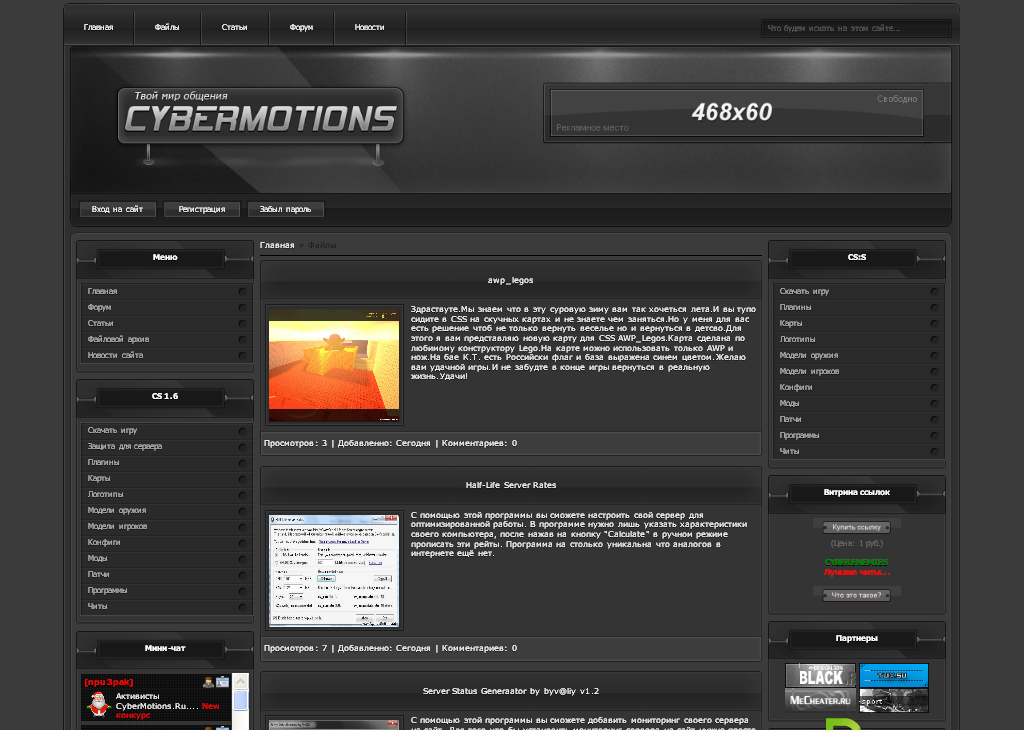
Task: Open Программы under CS 1.6
Action: pos(165,590)
